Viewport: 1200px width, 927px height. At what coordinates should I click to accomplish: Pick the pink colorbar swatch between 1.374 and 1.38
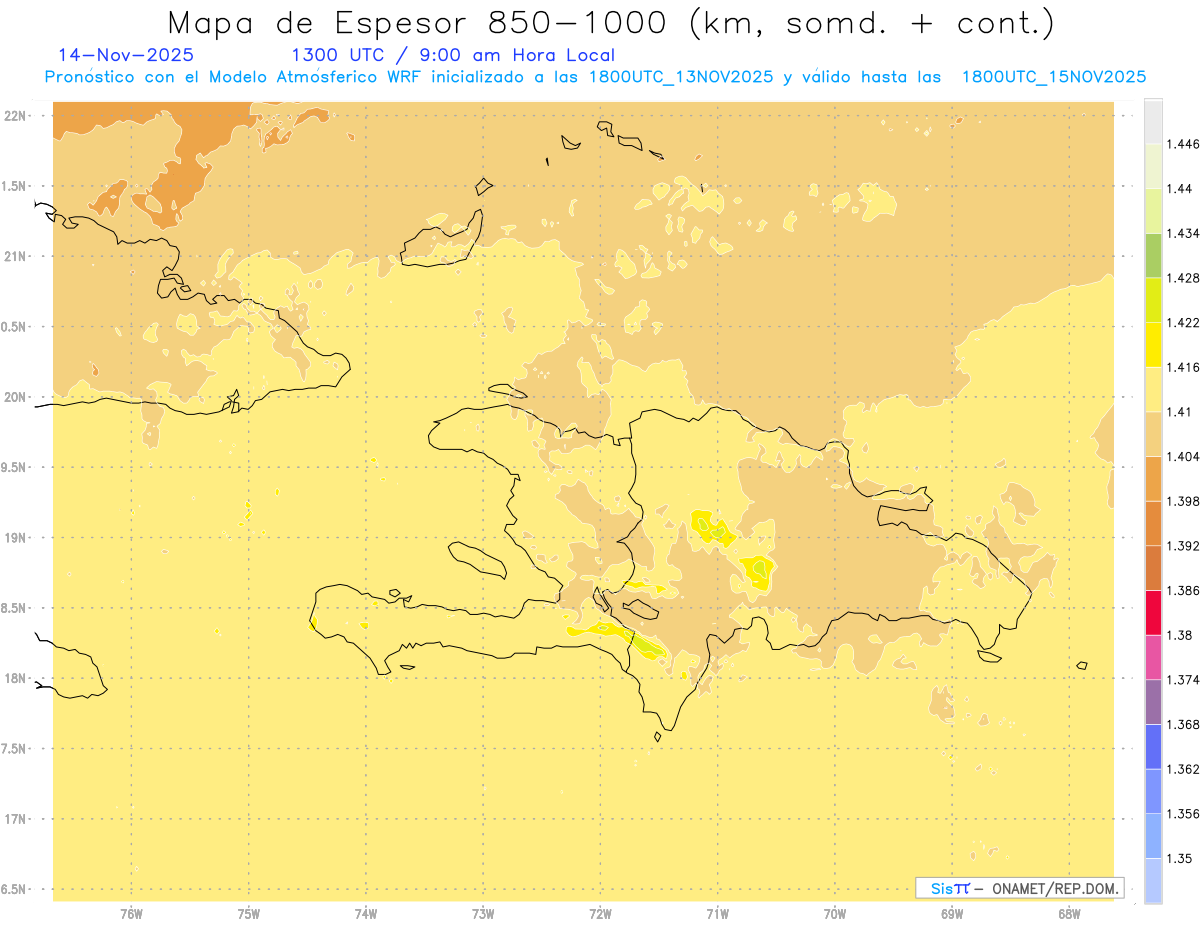click(1153, 657)
